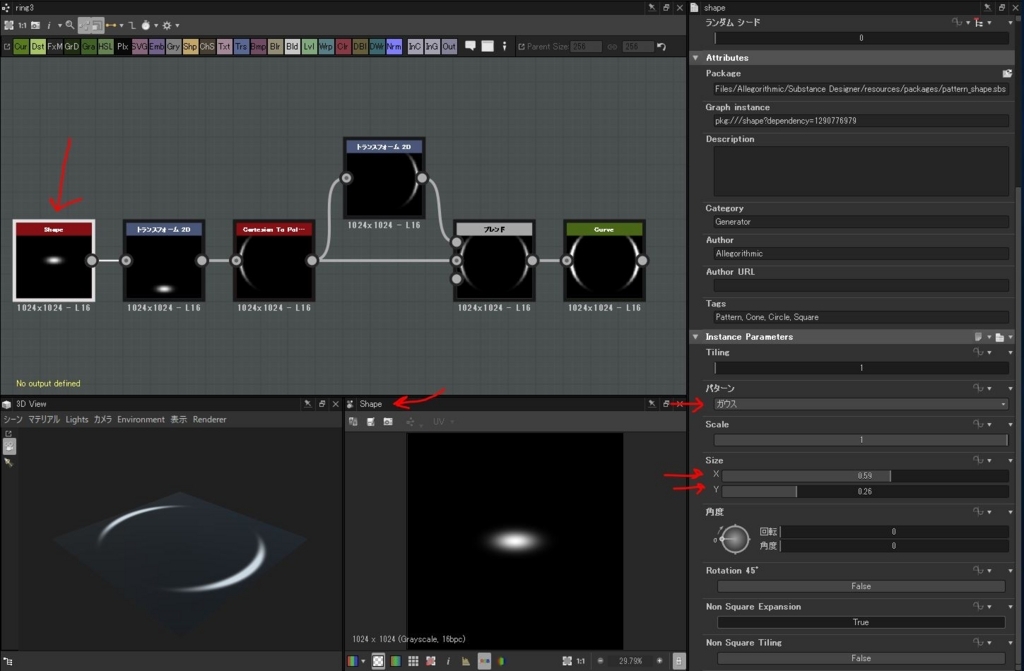
Task: Open the シーン menu in 3D View
Action: pyautogui.click(x=13, y=419)
